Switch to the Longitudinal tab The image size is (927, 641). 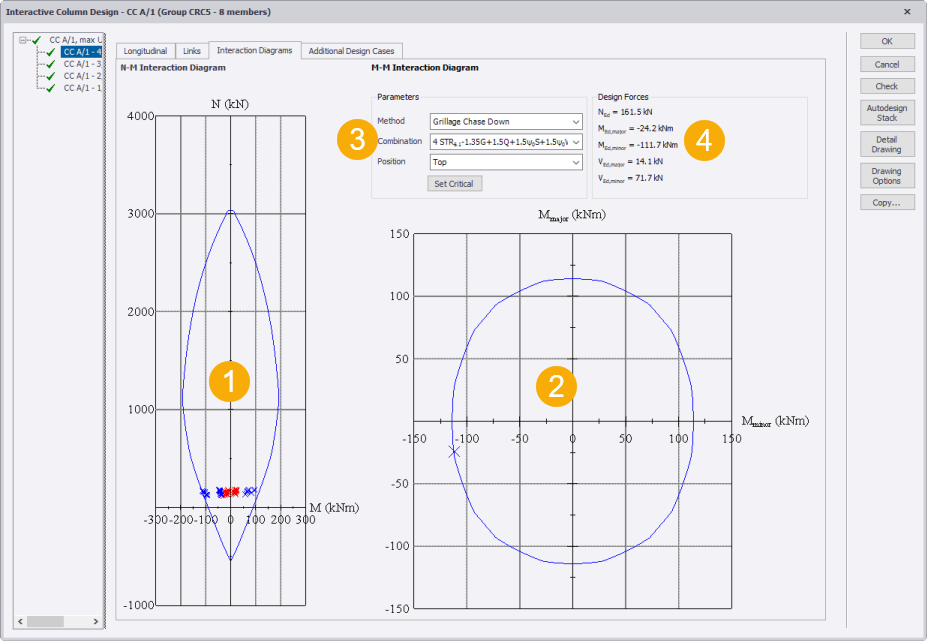145,50
